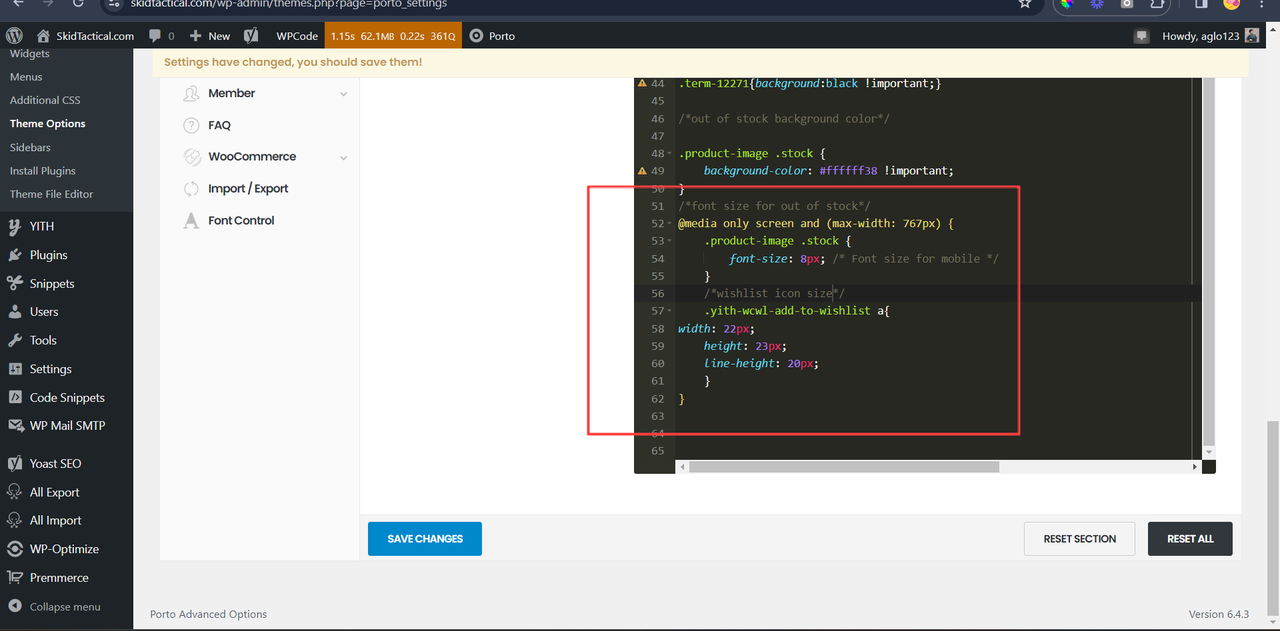Click the aglo123 user avatar

click(x=1252, y=35)
